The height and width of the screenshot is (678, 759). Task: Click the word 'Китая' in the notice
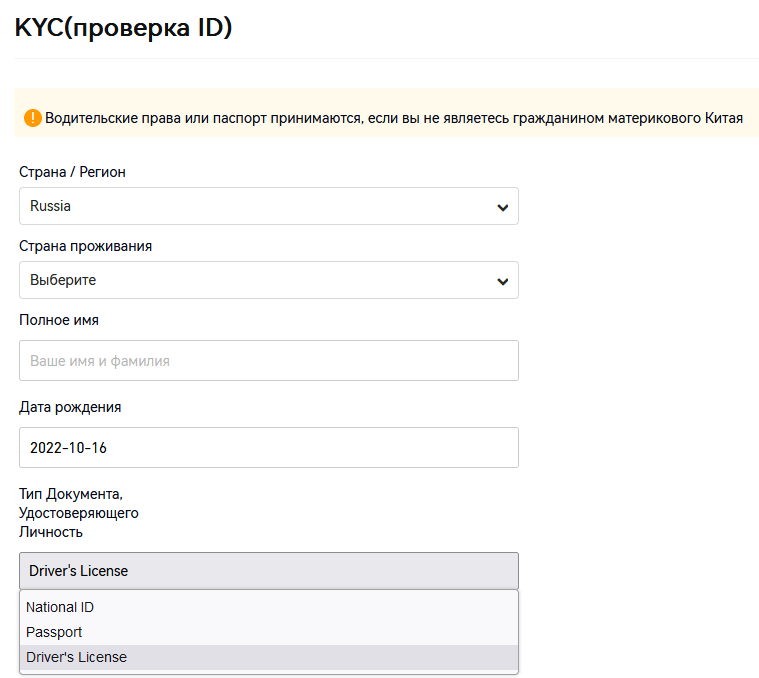pos(722,118)
